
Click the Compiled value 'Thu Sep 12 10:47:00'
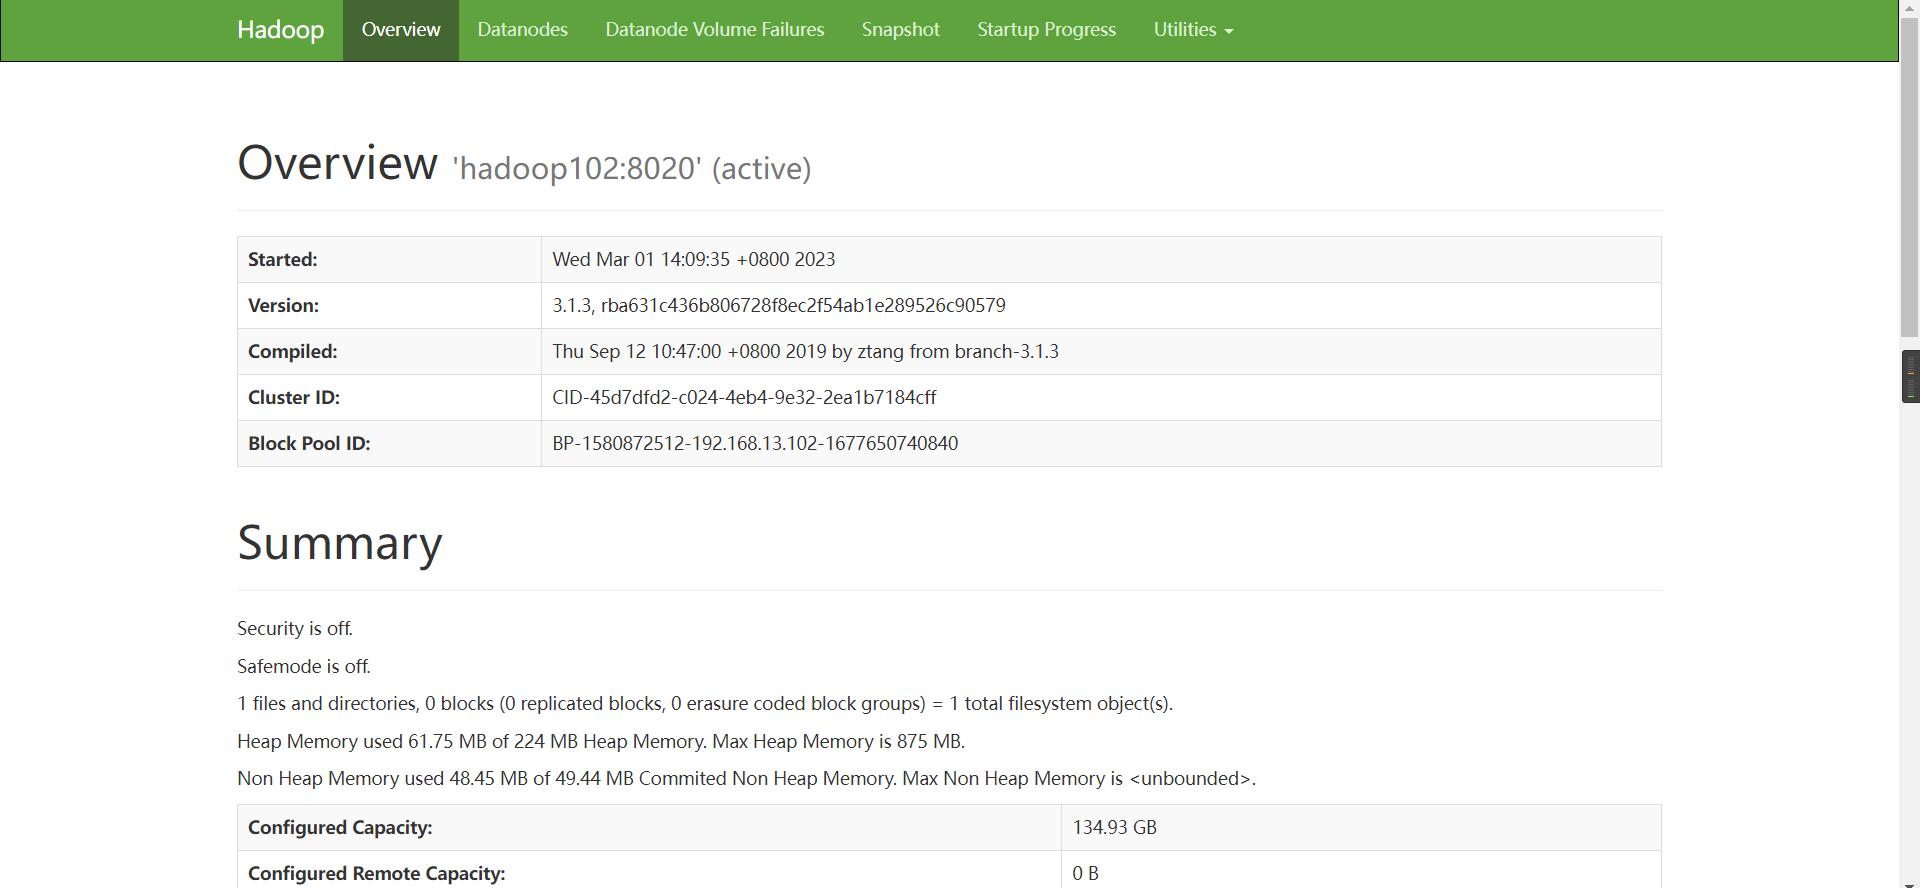[x=805, y=352]
